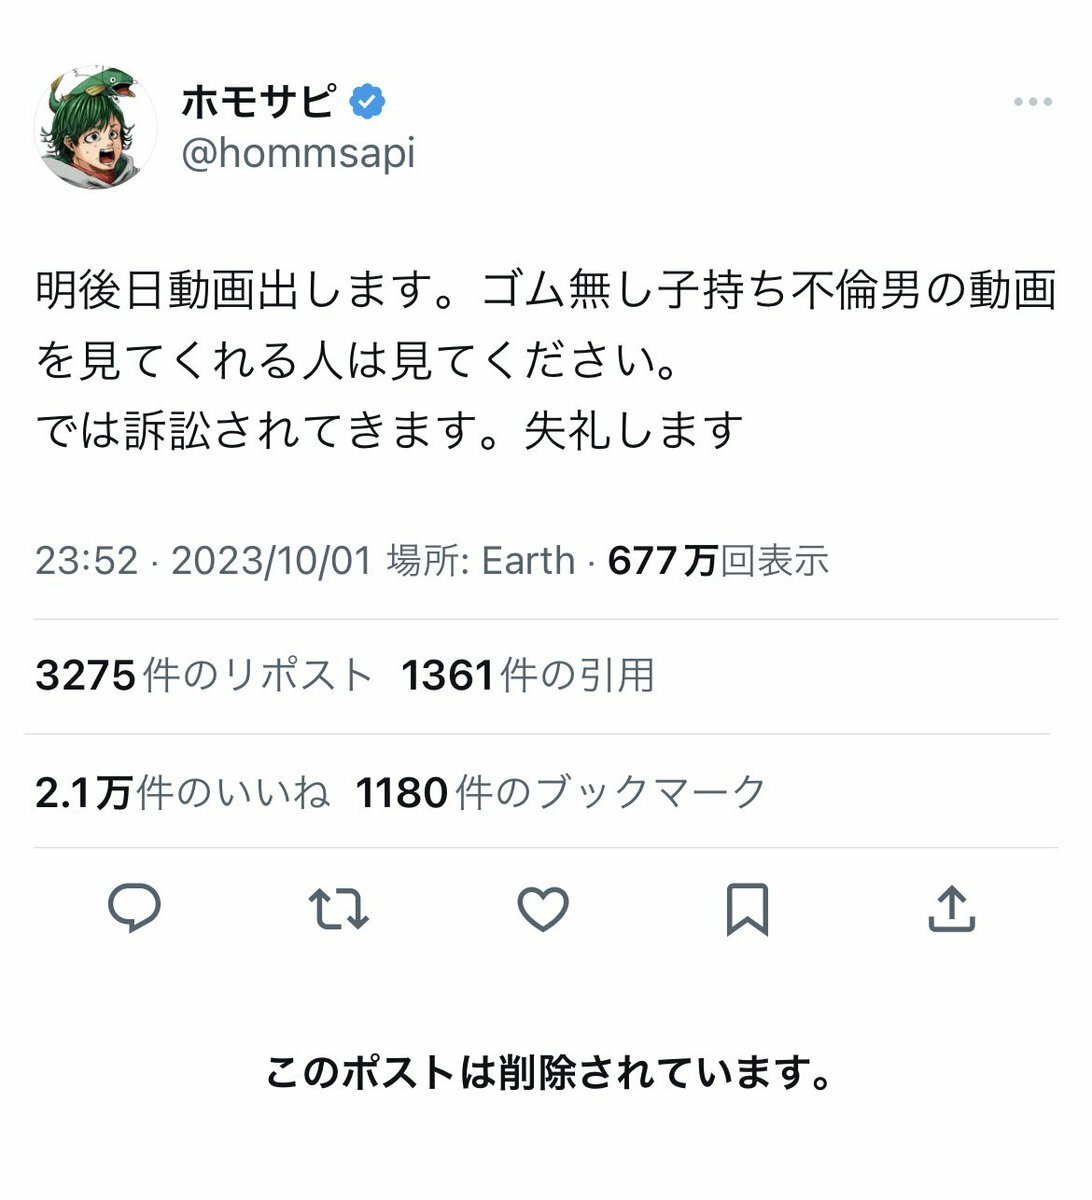Open the ホモサピ profile avatar
This screenshot has height=1200, width=1092.
click(96, 127)
